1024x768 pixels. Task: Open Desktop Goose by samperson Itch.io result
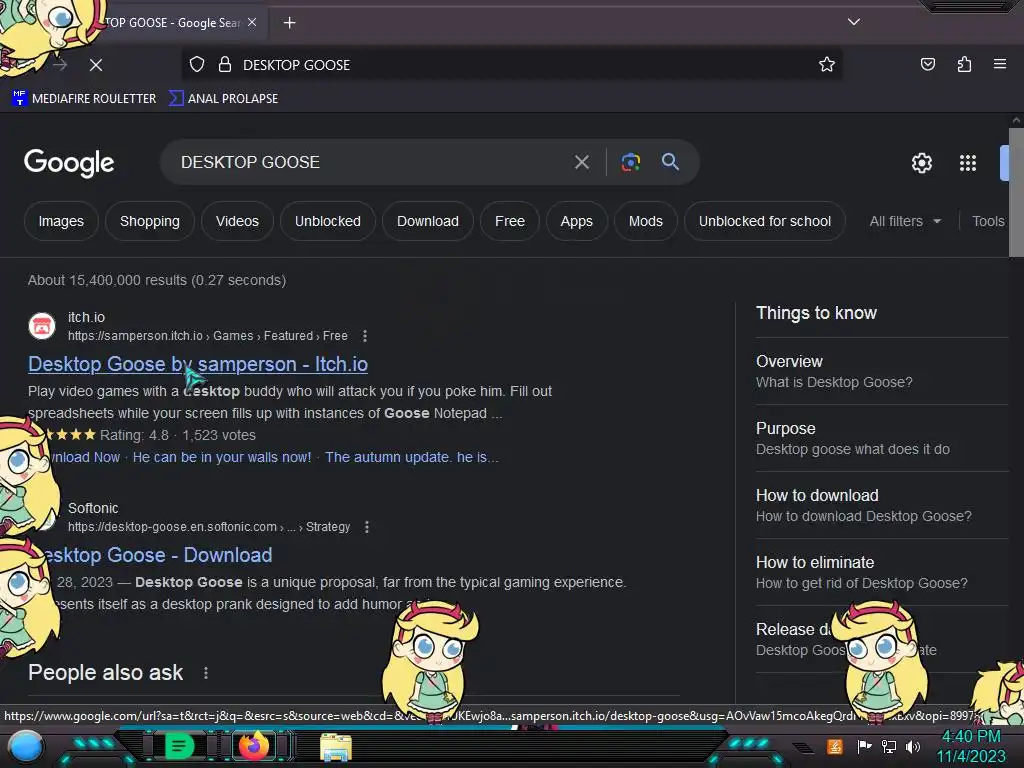198,364
